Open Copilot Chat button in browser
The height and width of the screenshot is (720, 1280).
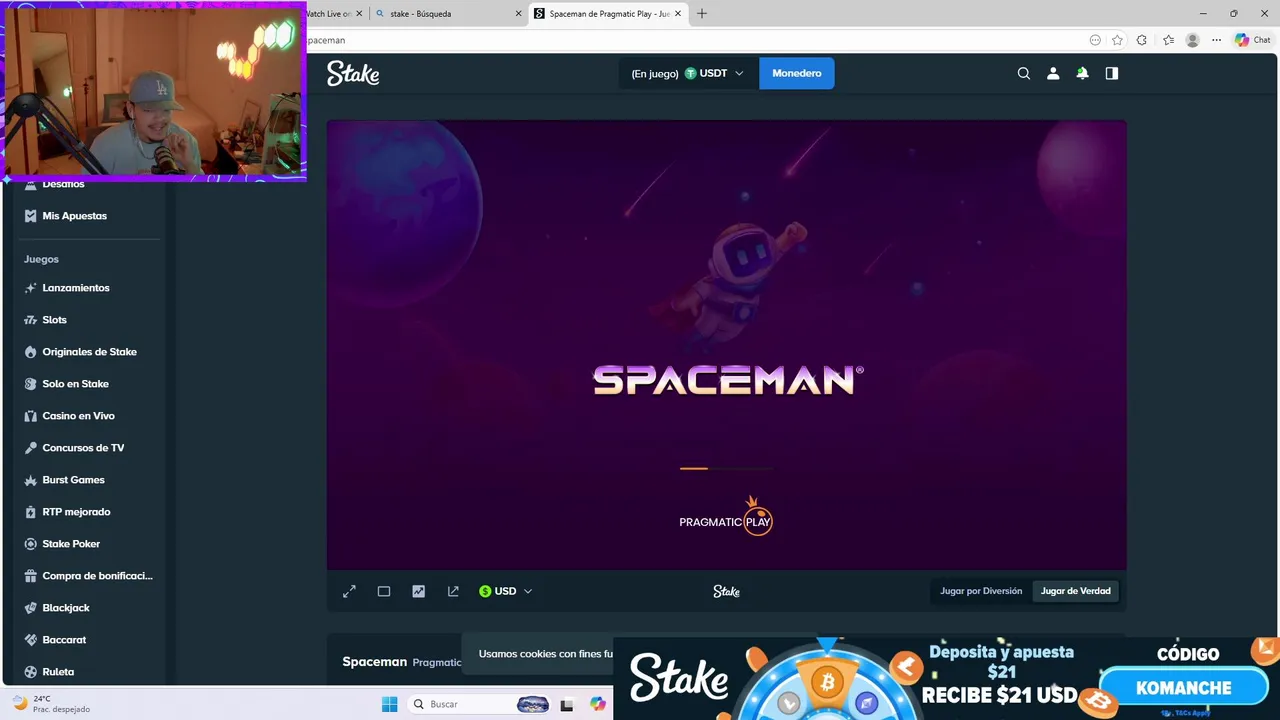(x=1252, y=40)
